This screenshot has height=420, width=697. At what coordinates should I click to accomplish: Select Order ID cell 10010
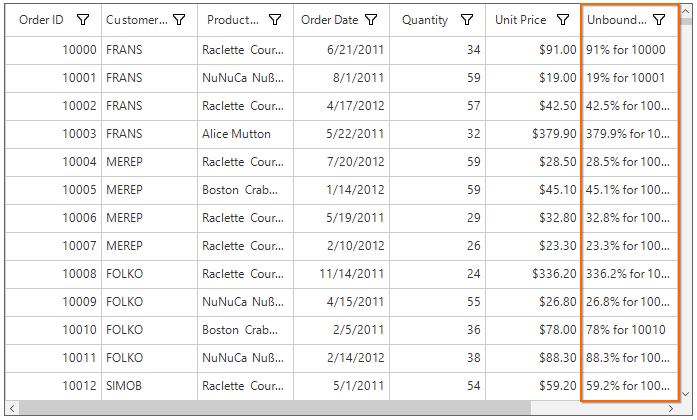click(53, 330)
